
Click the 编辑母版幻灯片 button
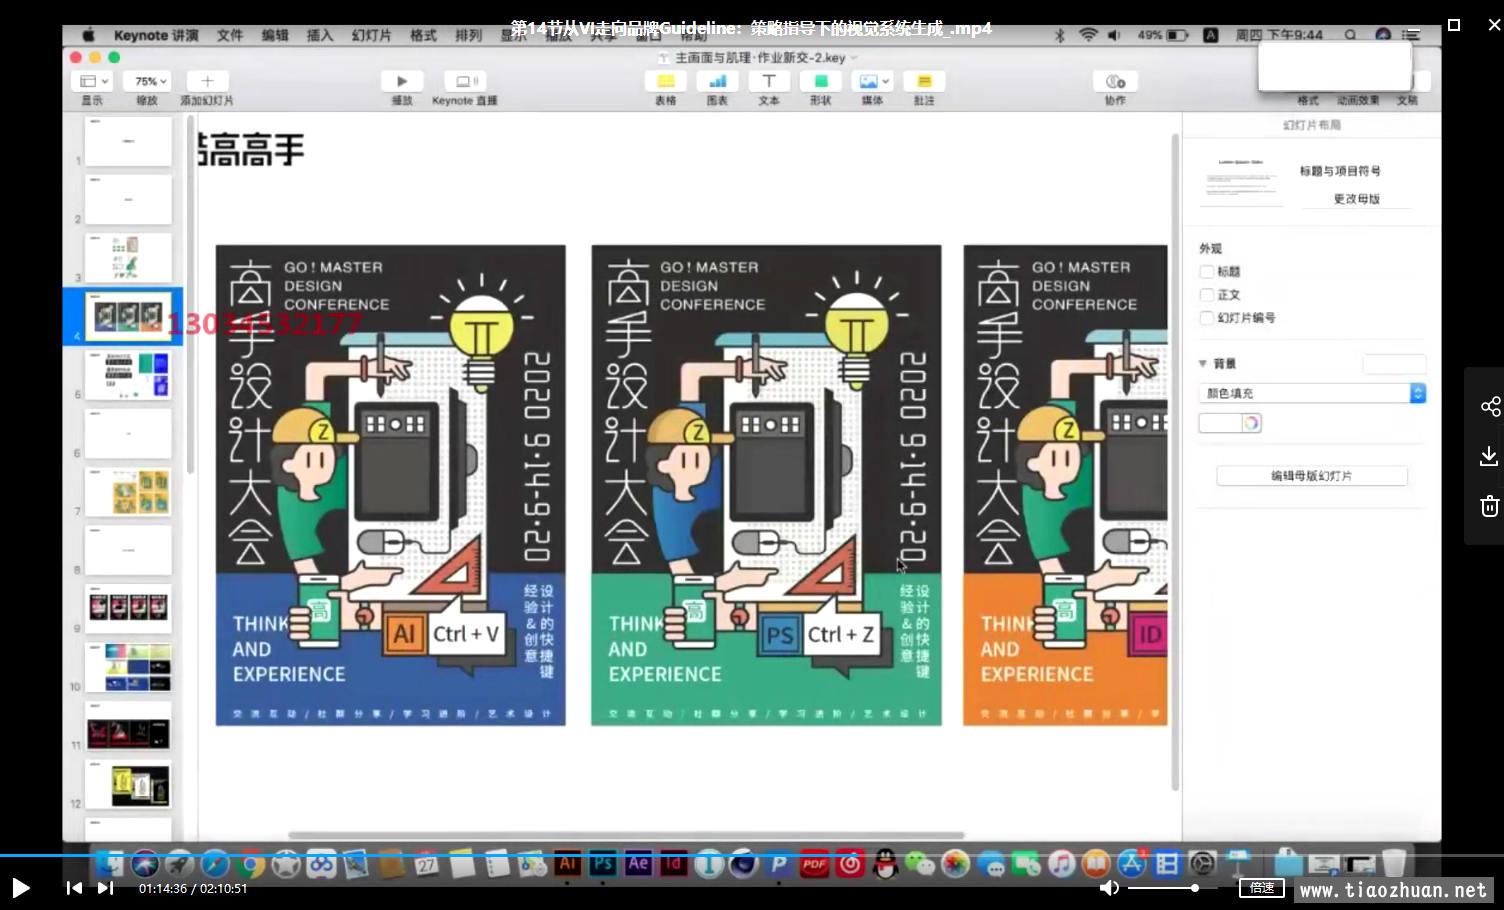click(1312, 476)
